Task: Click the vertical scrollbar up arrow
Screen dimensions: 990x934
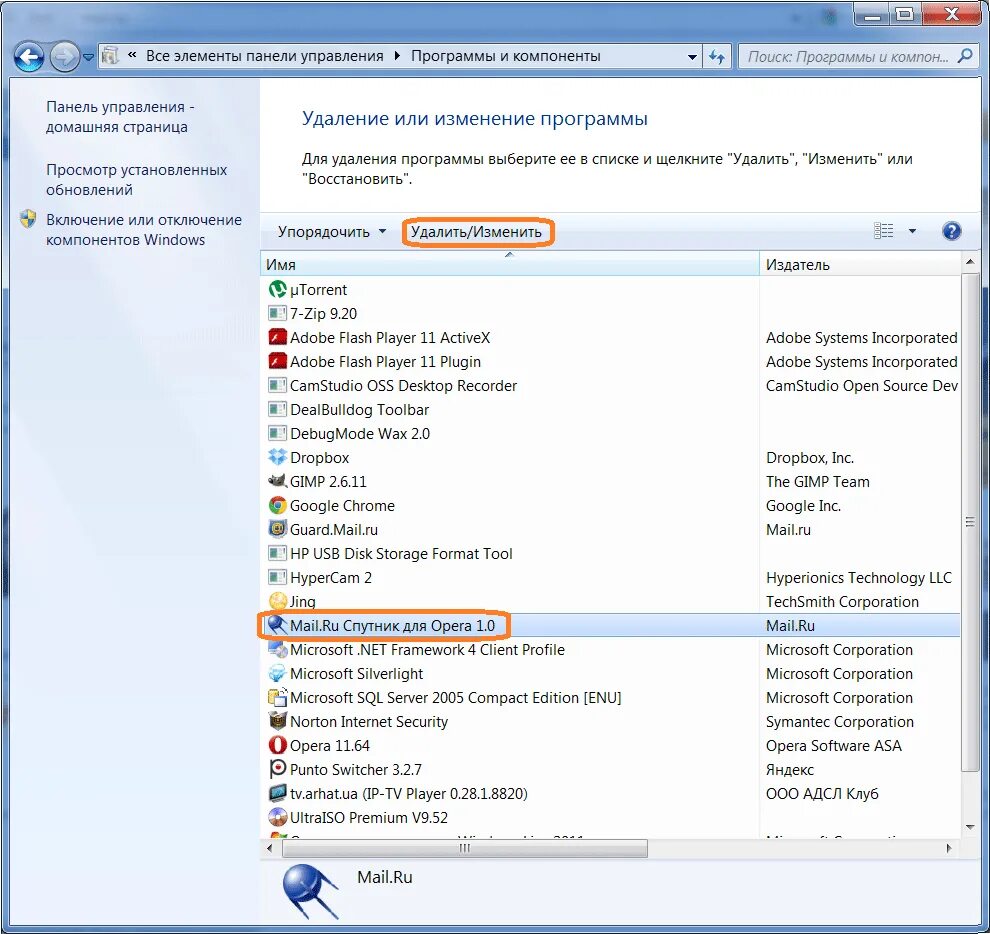Action: pos(970,261)
